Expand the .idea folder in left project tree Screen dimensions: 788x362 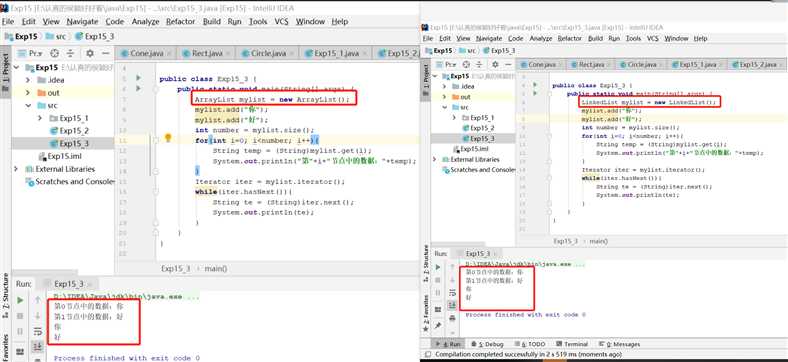pos(28,80)
